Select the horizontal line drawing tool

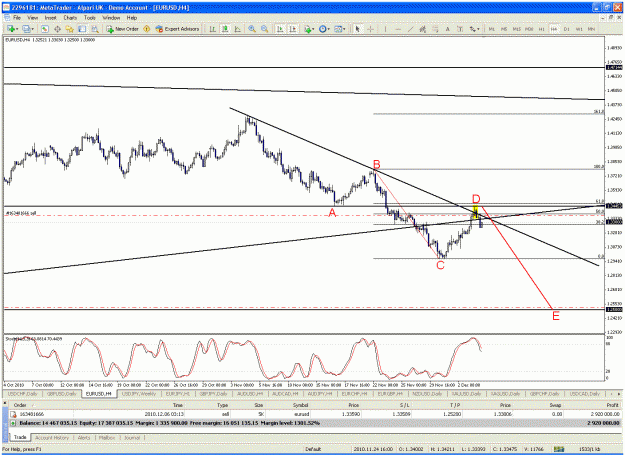[398, 29]
